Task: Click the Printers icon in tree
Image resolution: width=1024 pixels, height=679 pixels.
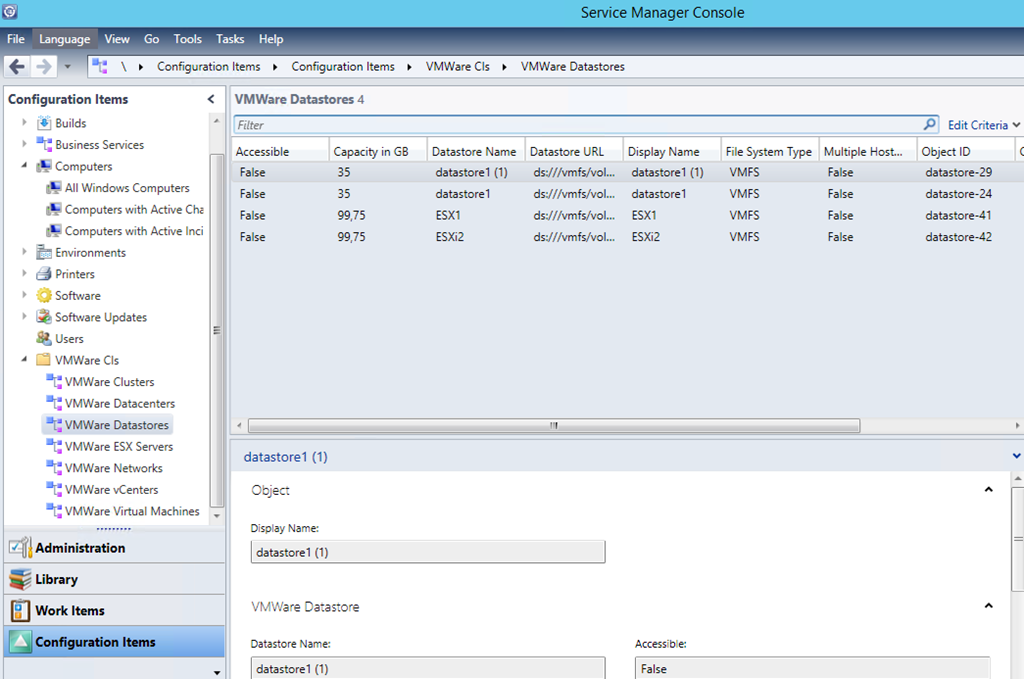Action: coord(44,274)
